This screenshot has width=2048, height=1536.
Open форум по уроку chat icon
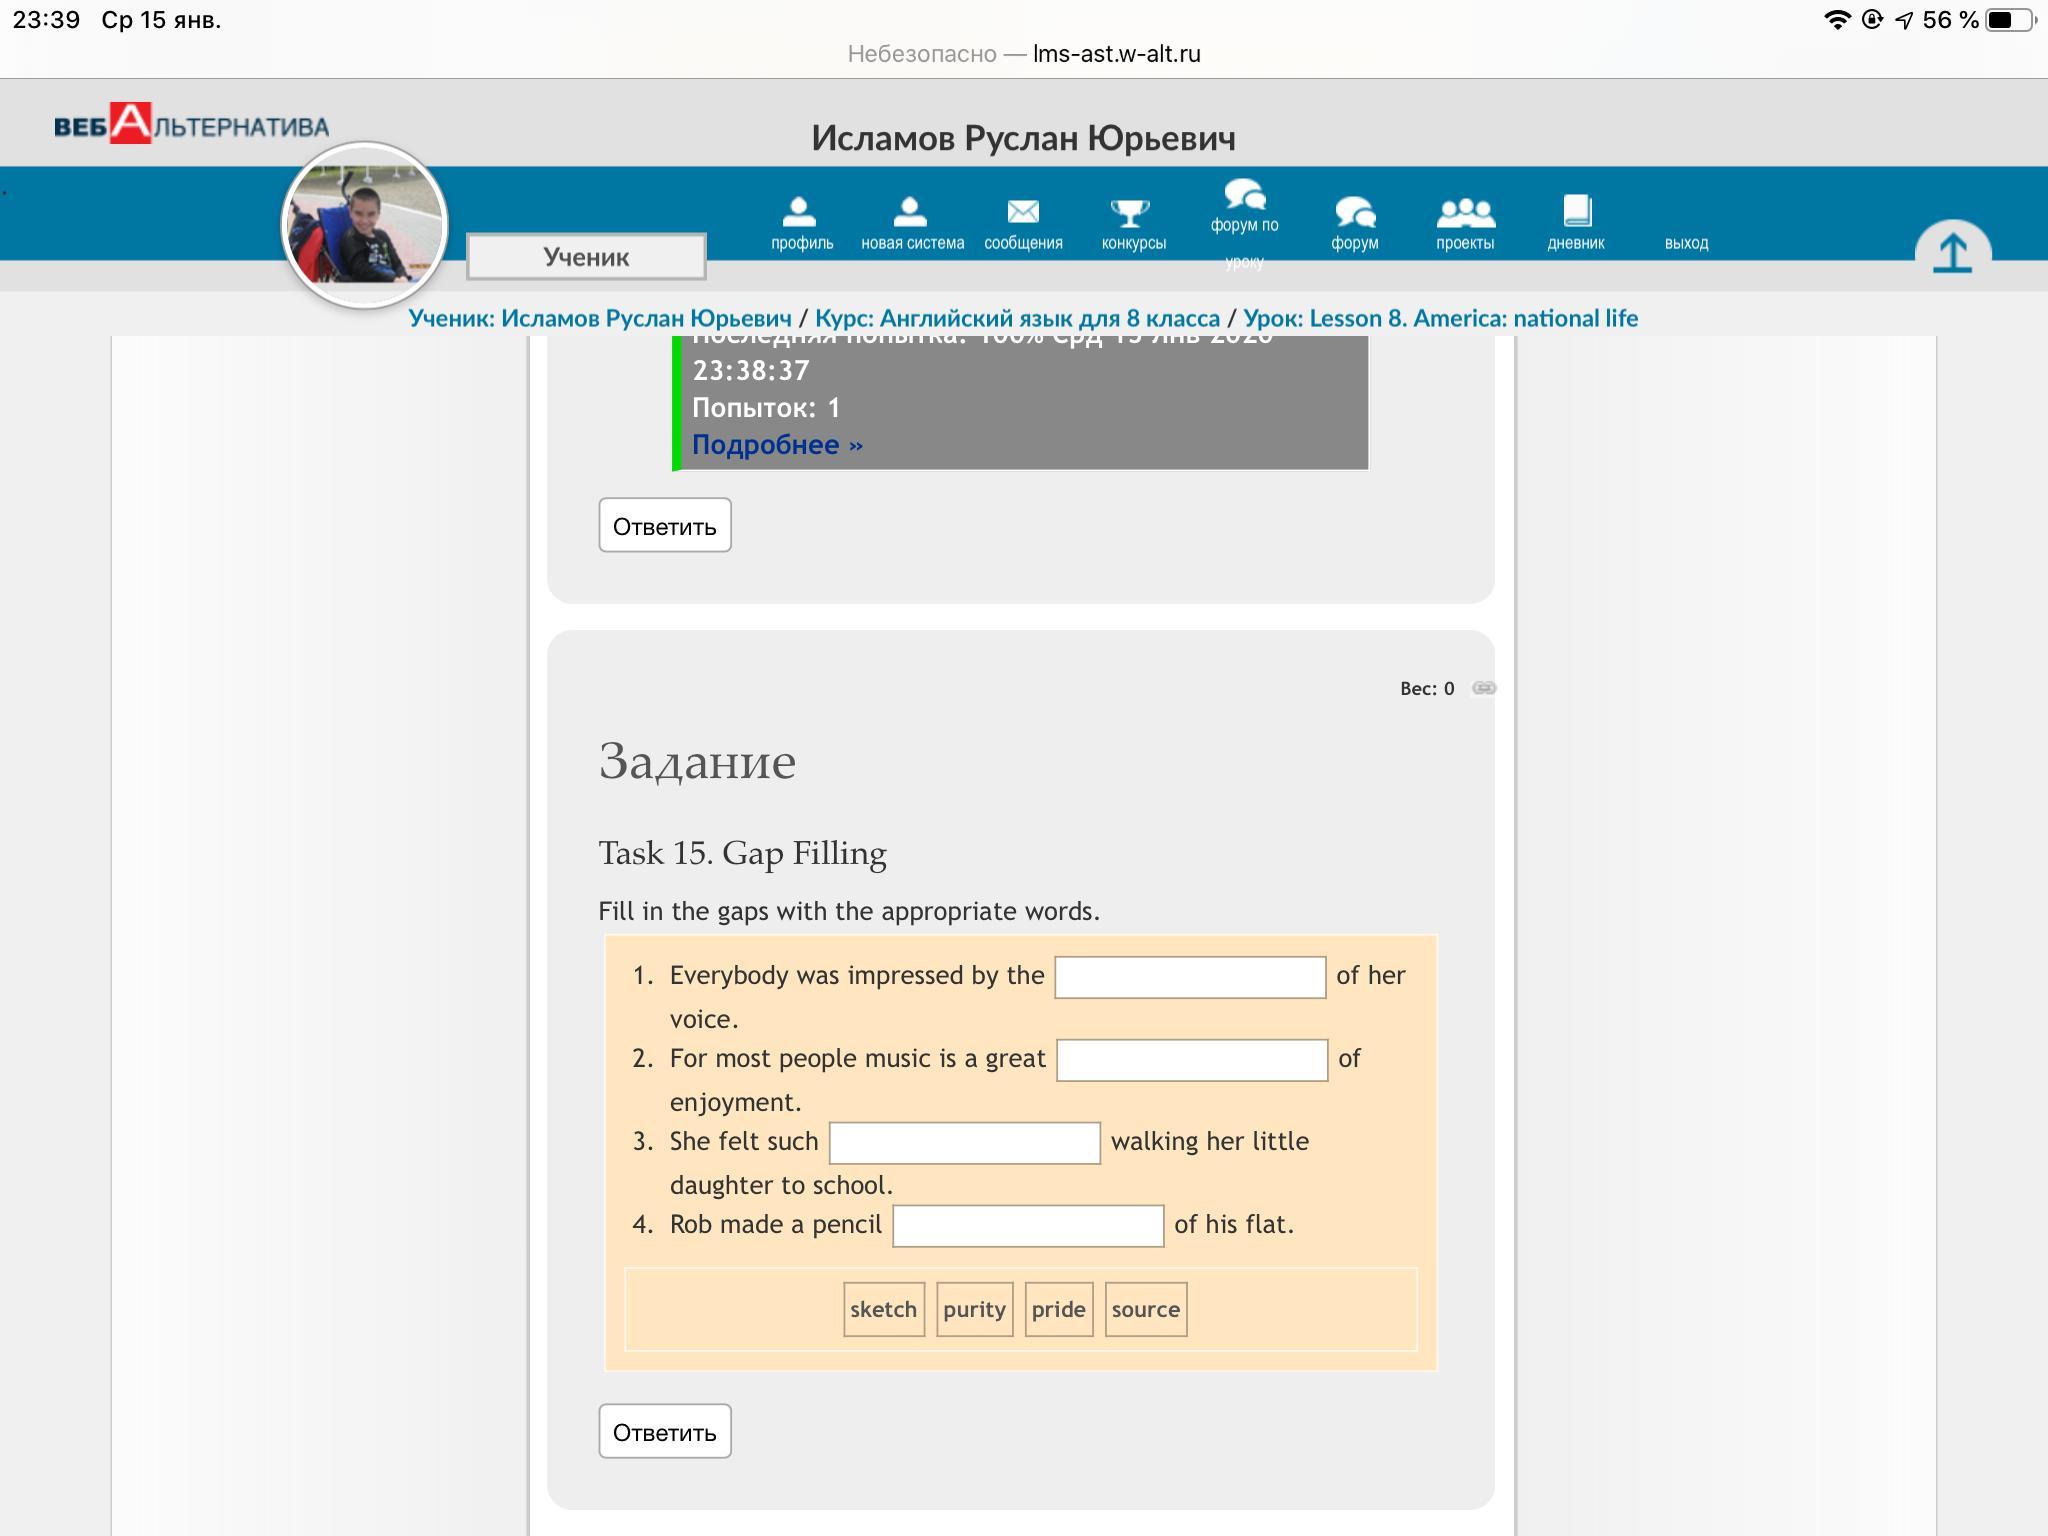coord(1244,194)
